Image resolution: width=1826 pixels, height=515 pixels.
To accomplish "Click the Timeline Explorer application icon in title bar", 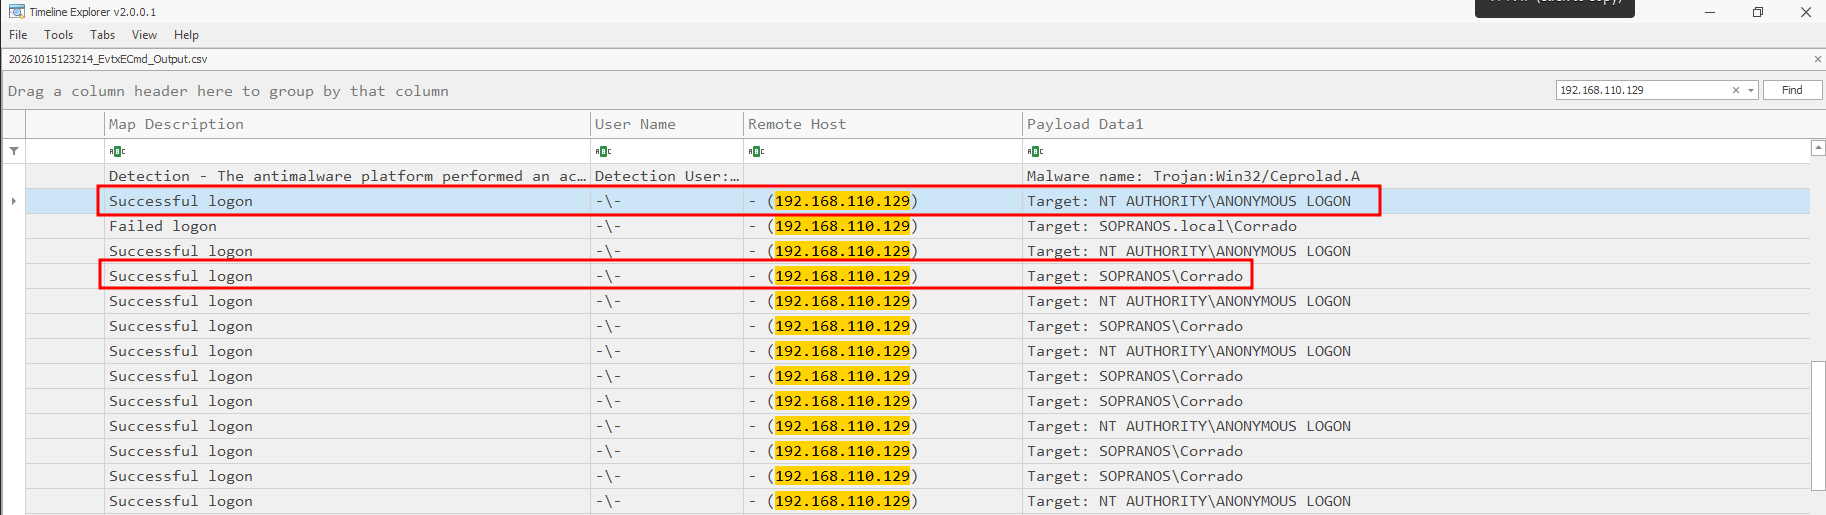I will click(x=16, y=12).
